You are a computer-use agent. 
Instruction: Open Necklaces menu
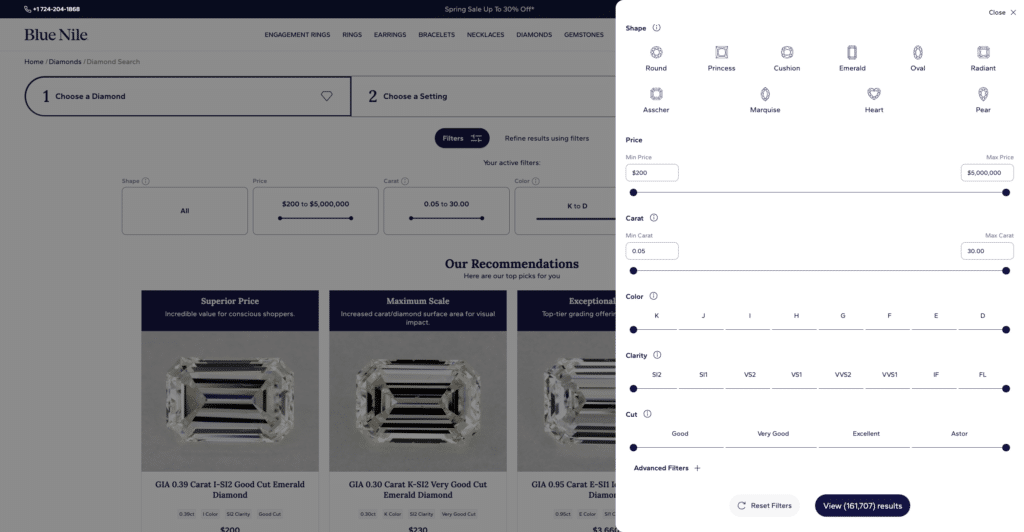point(485,35)
